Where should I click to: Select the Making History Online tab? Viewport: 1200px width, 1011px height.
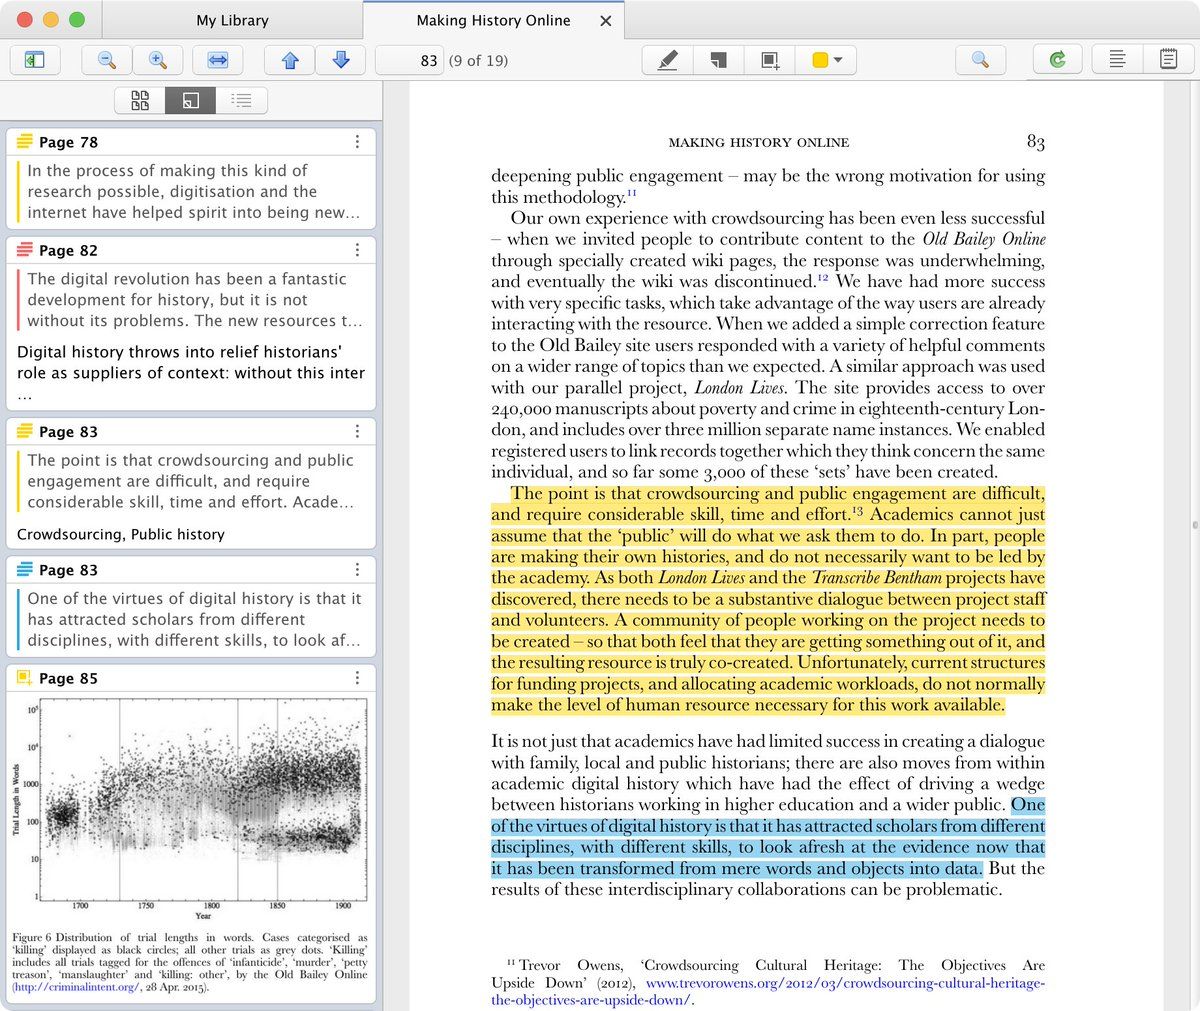tap(493, 20)
